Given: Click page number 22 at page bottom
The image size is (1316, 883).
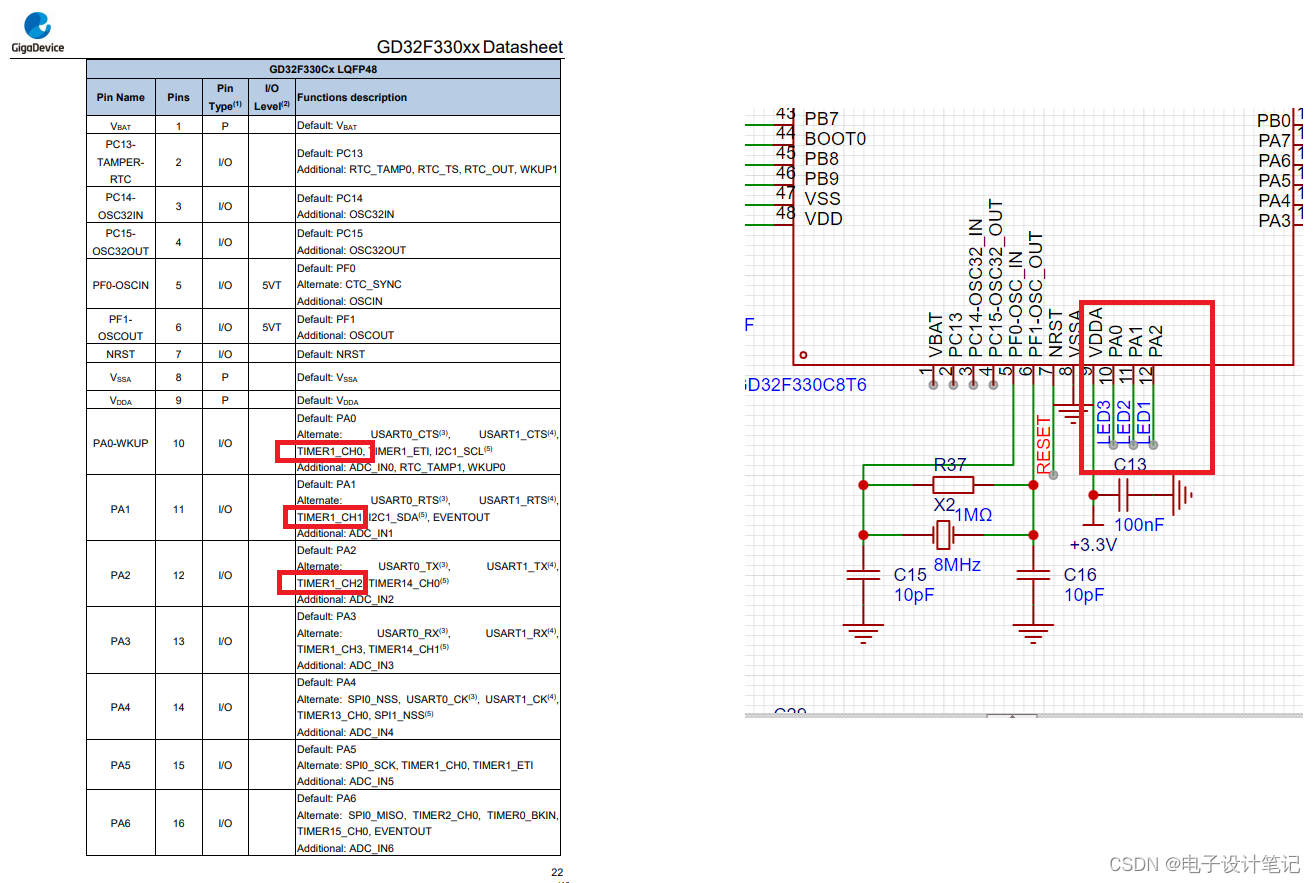Looking at the screenshot, I should click(557, 872).
